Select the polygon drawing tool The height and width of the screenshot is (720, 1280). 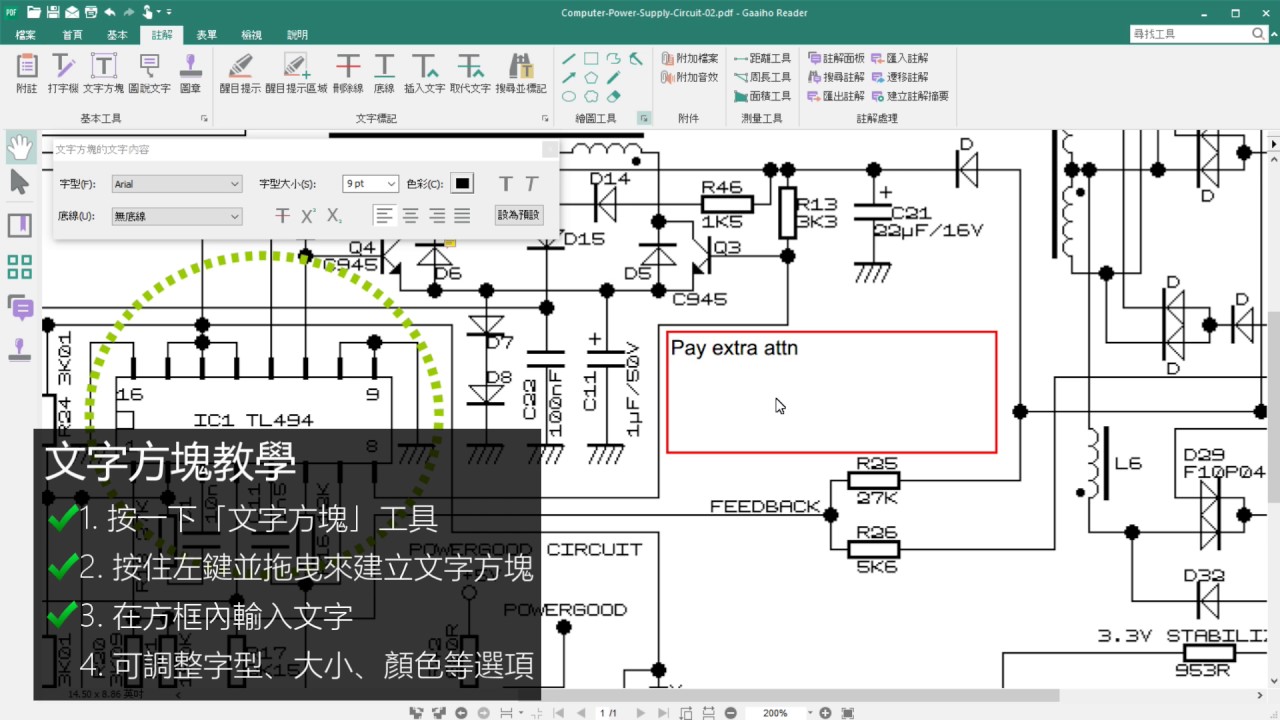pos(591,78)
